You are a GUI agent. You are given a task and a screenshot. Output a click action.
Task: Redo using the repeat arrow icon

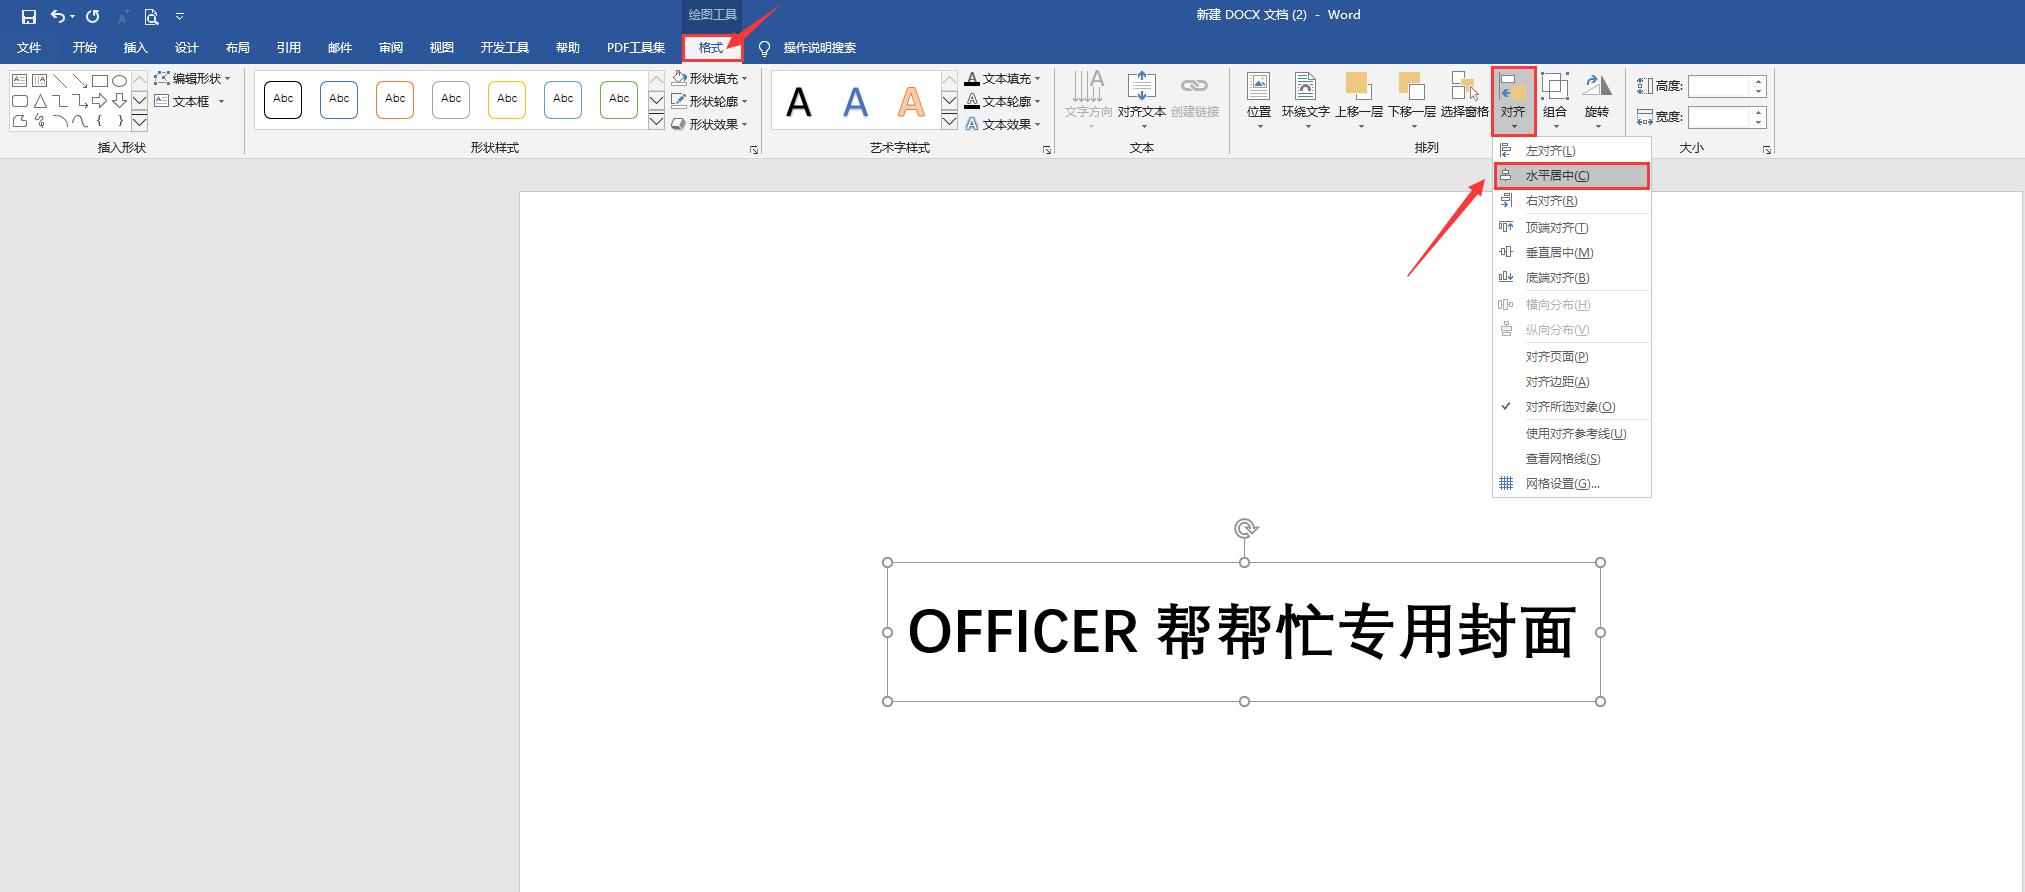point(93,16)
